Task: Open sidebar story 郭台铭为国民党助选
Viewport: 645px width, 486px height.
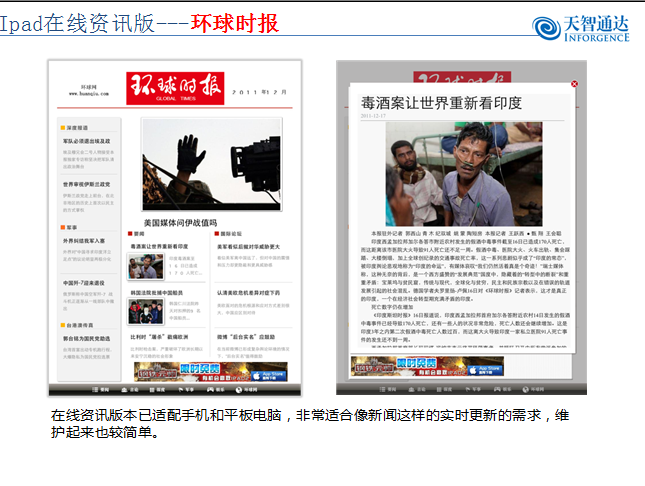Action: tap(86, 338)
